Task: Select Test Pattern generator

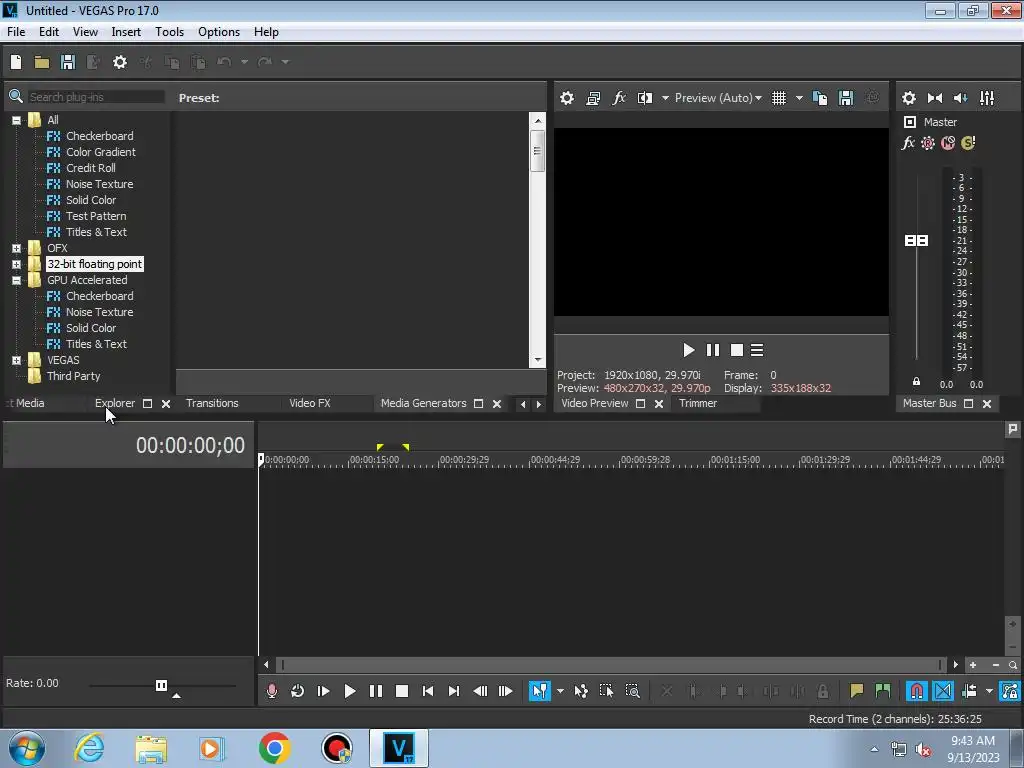Action: point(96,216)
